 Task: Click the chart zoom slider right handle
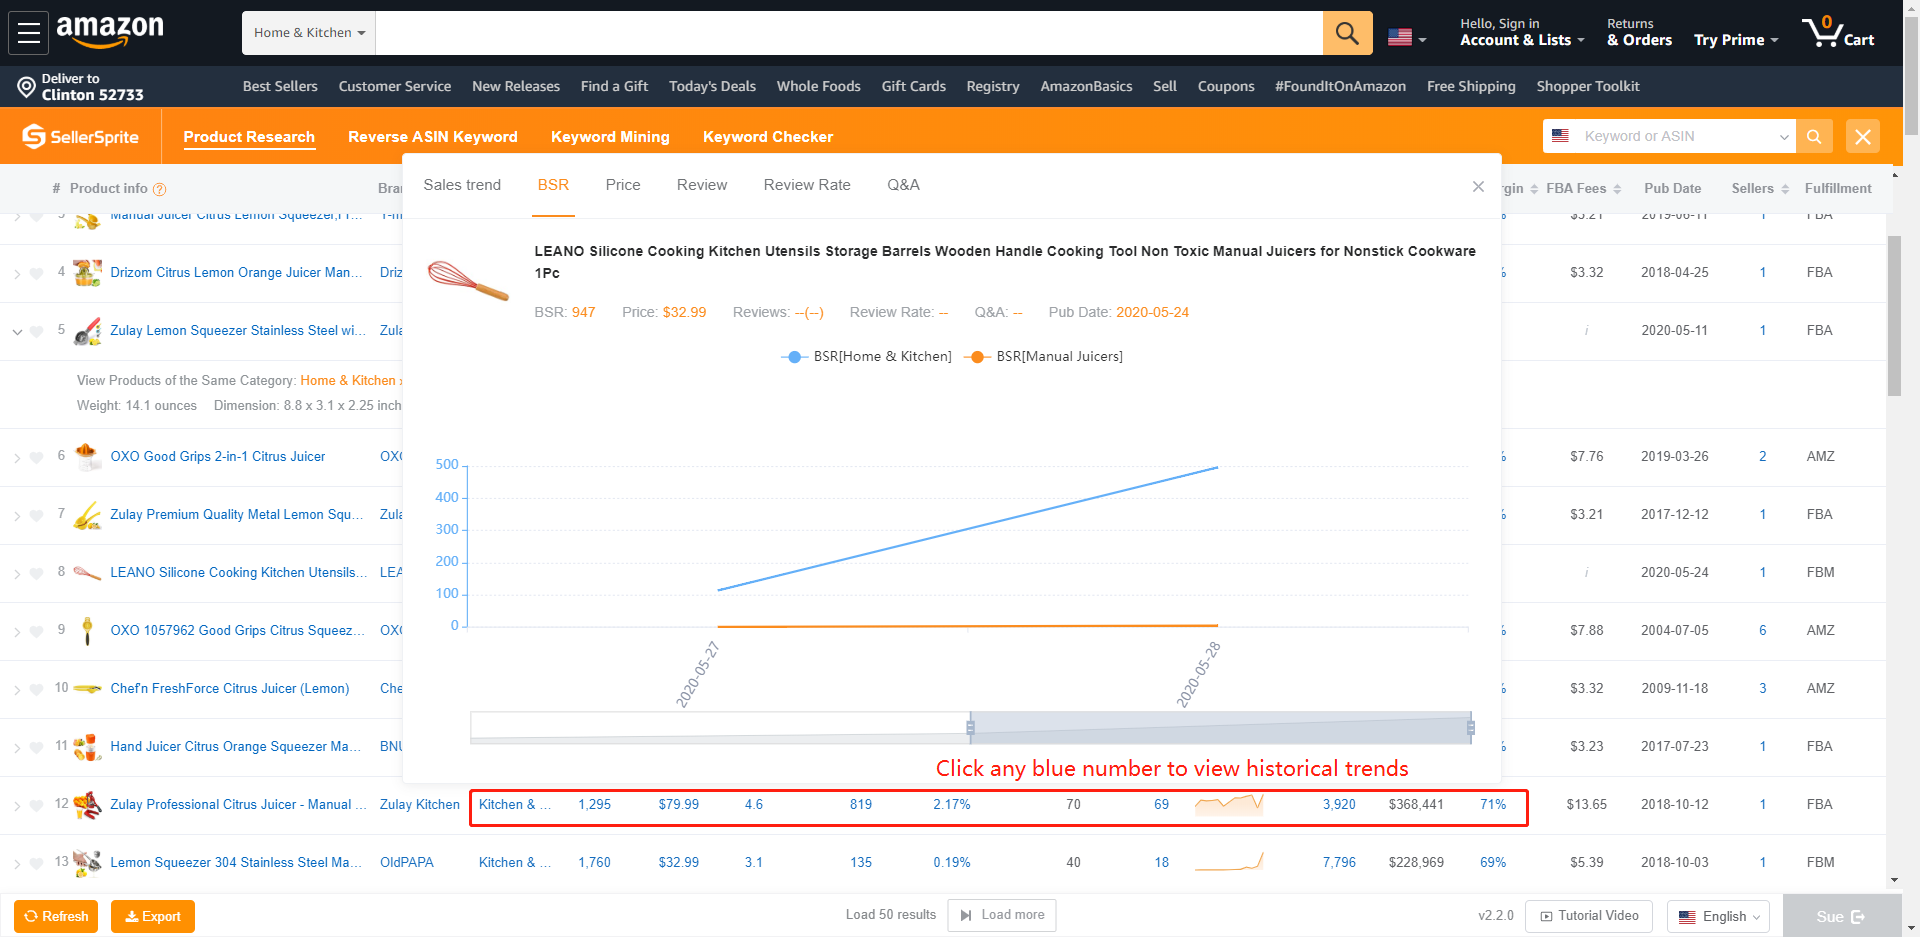click(1470, 728)
